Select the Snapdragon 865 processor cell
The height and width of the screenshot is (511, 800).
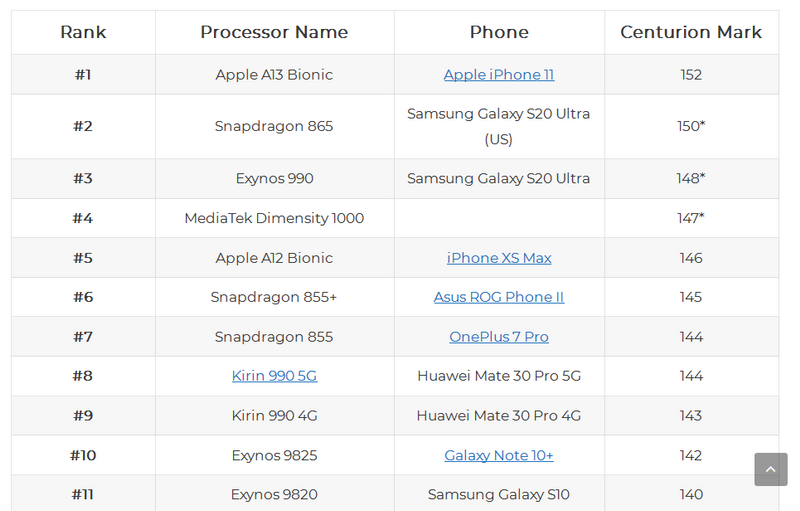(x=274, y=126)
